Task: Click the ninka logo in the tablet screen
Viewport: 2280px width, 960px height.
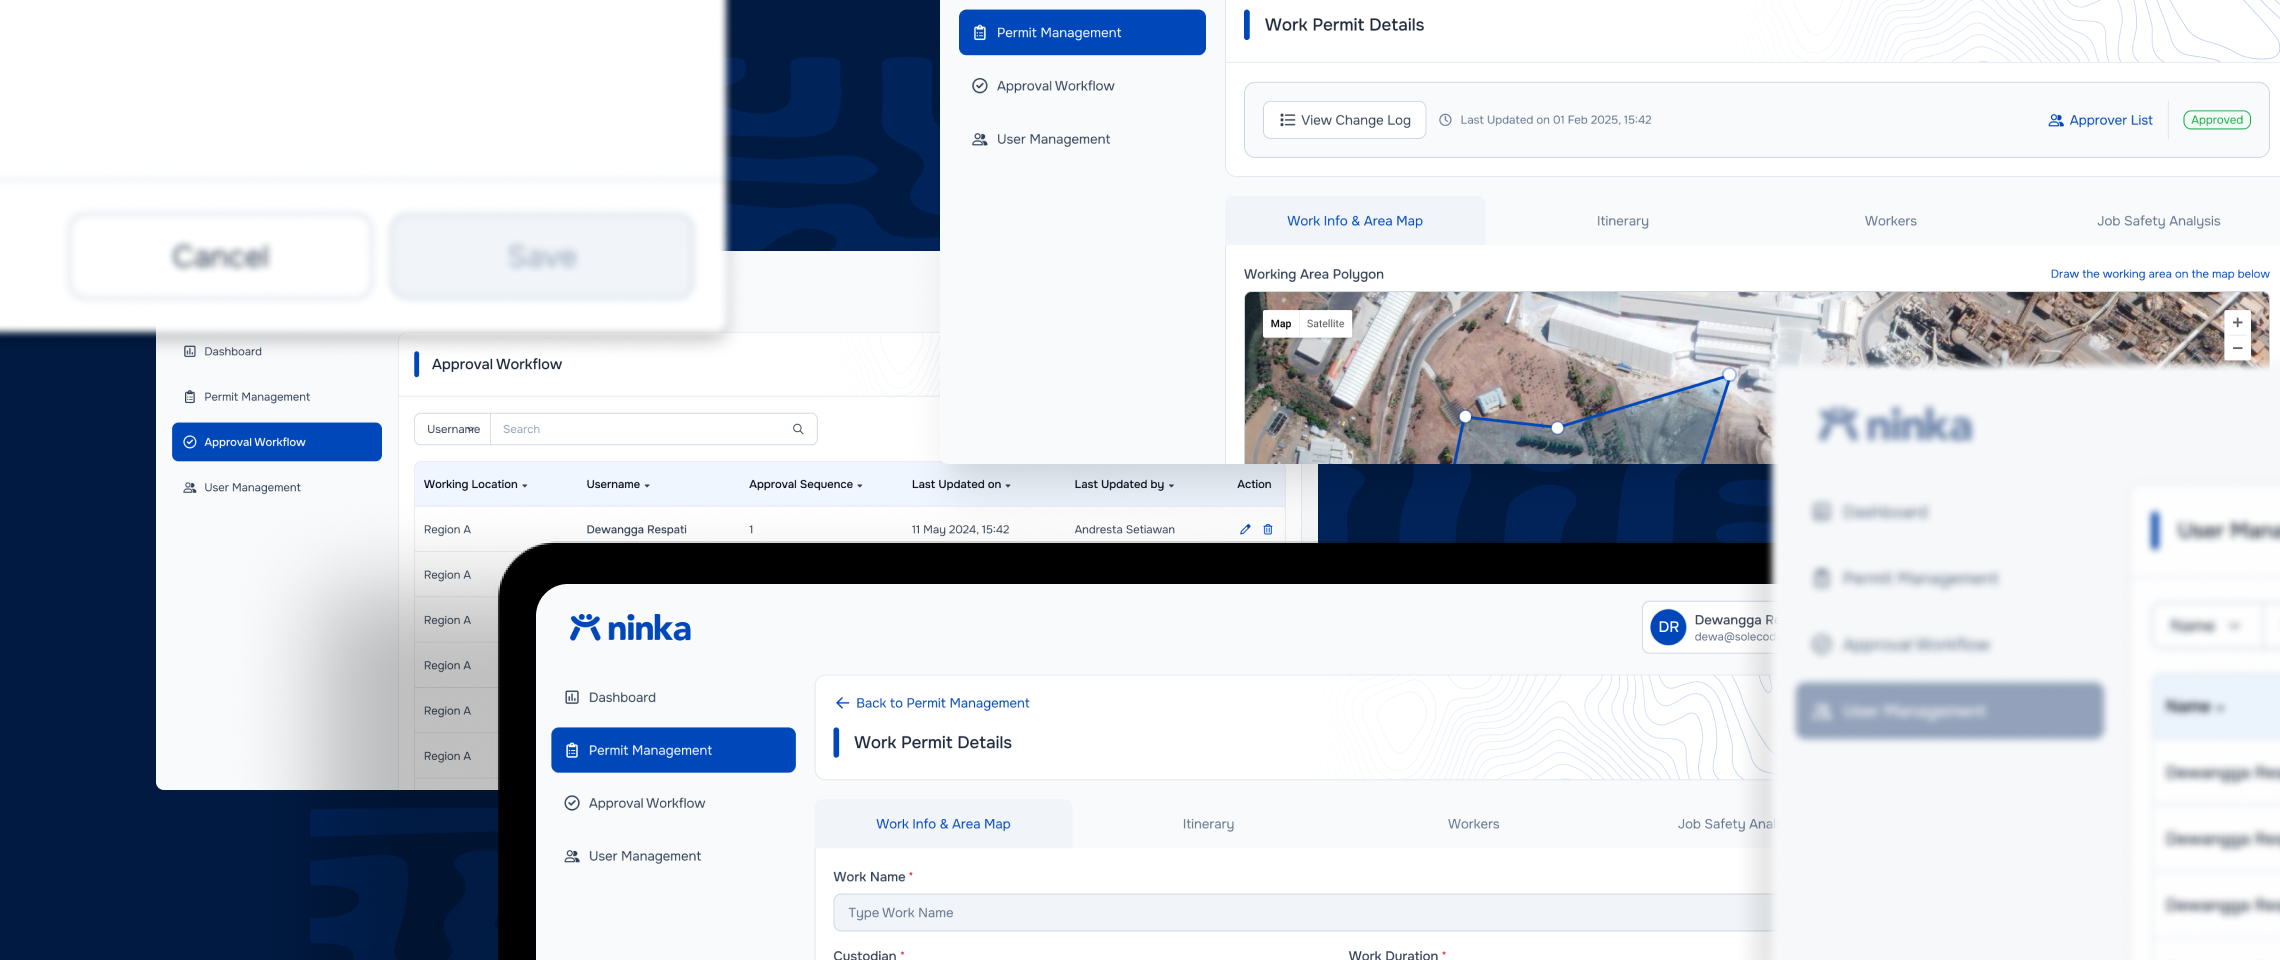Action: click(630, 628)
